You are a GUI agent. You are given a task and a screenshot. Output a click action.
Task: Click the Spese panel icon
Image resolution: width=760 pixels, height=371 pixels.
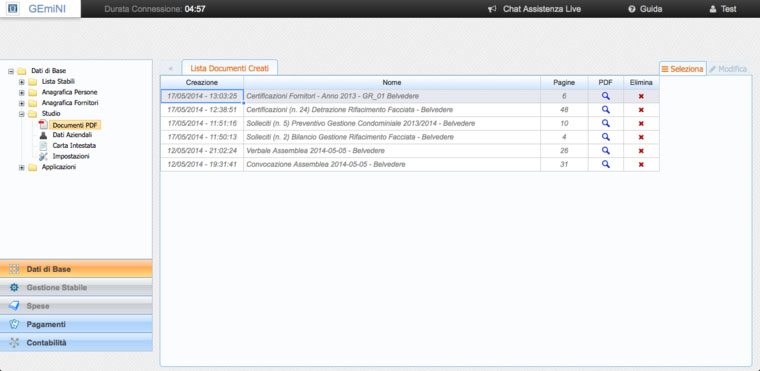pyautogui.click(x=14, y=306)
